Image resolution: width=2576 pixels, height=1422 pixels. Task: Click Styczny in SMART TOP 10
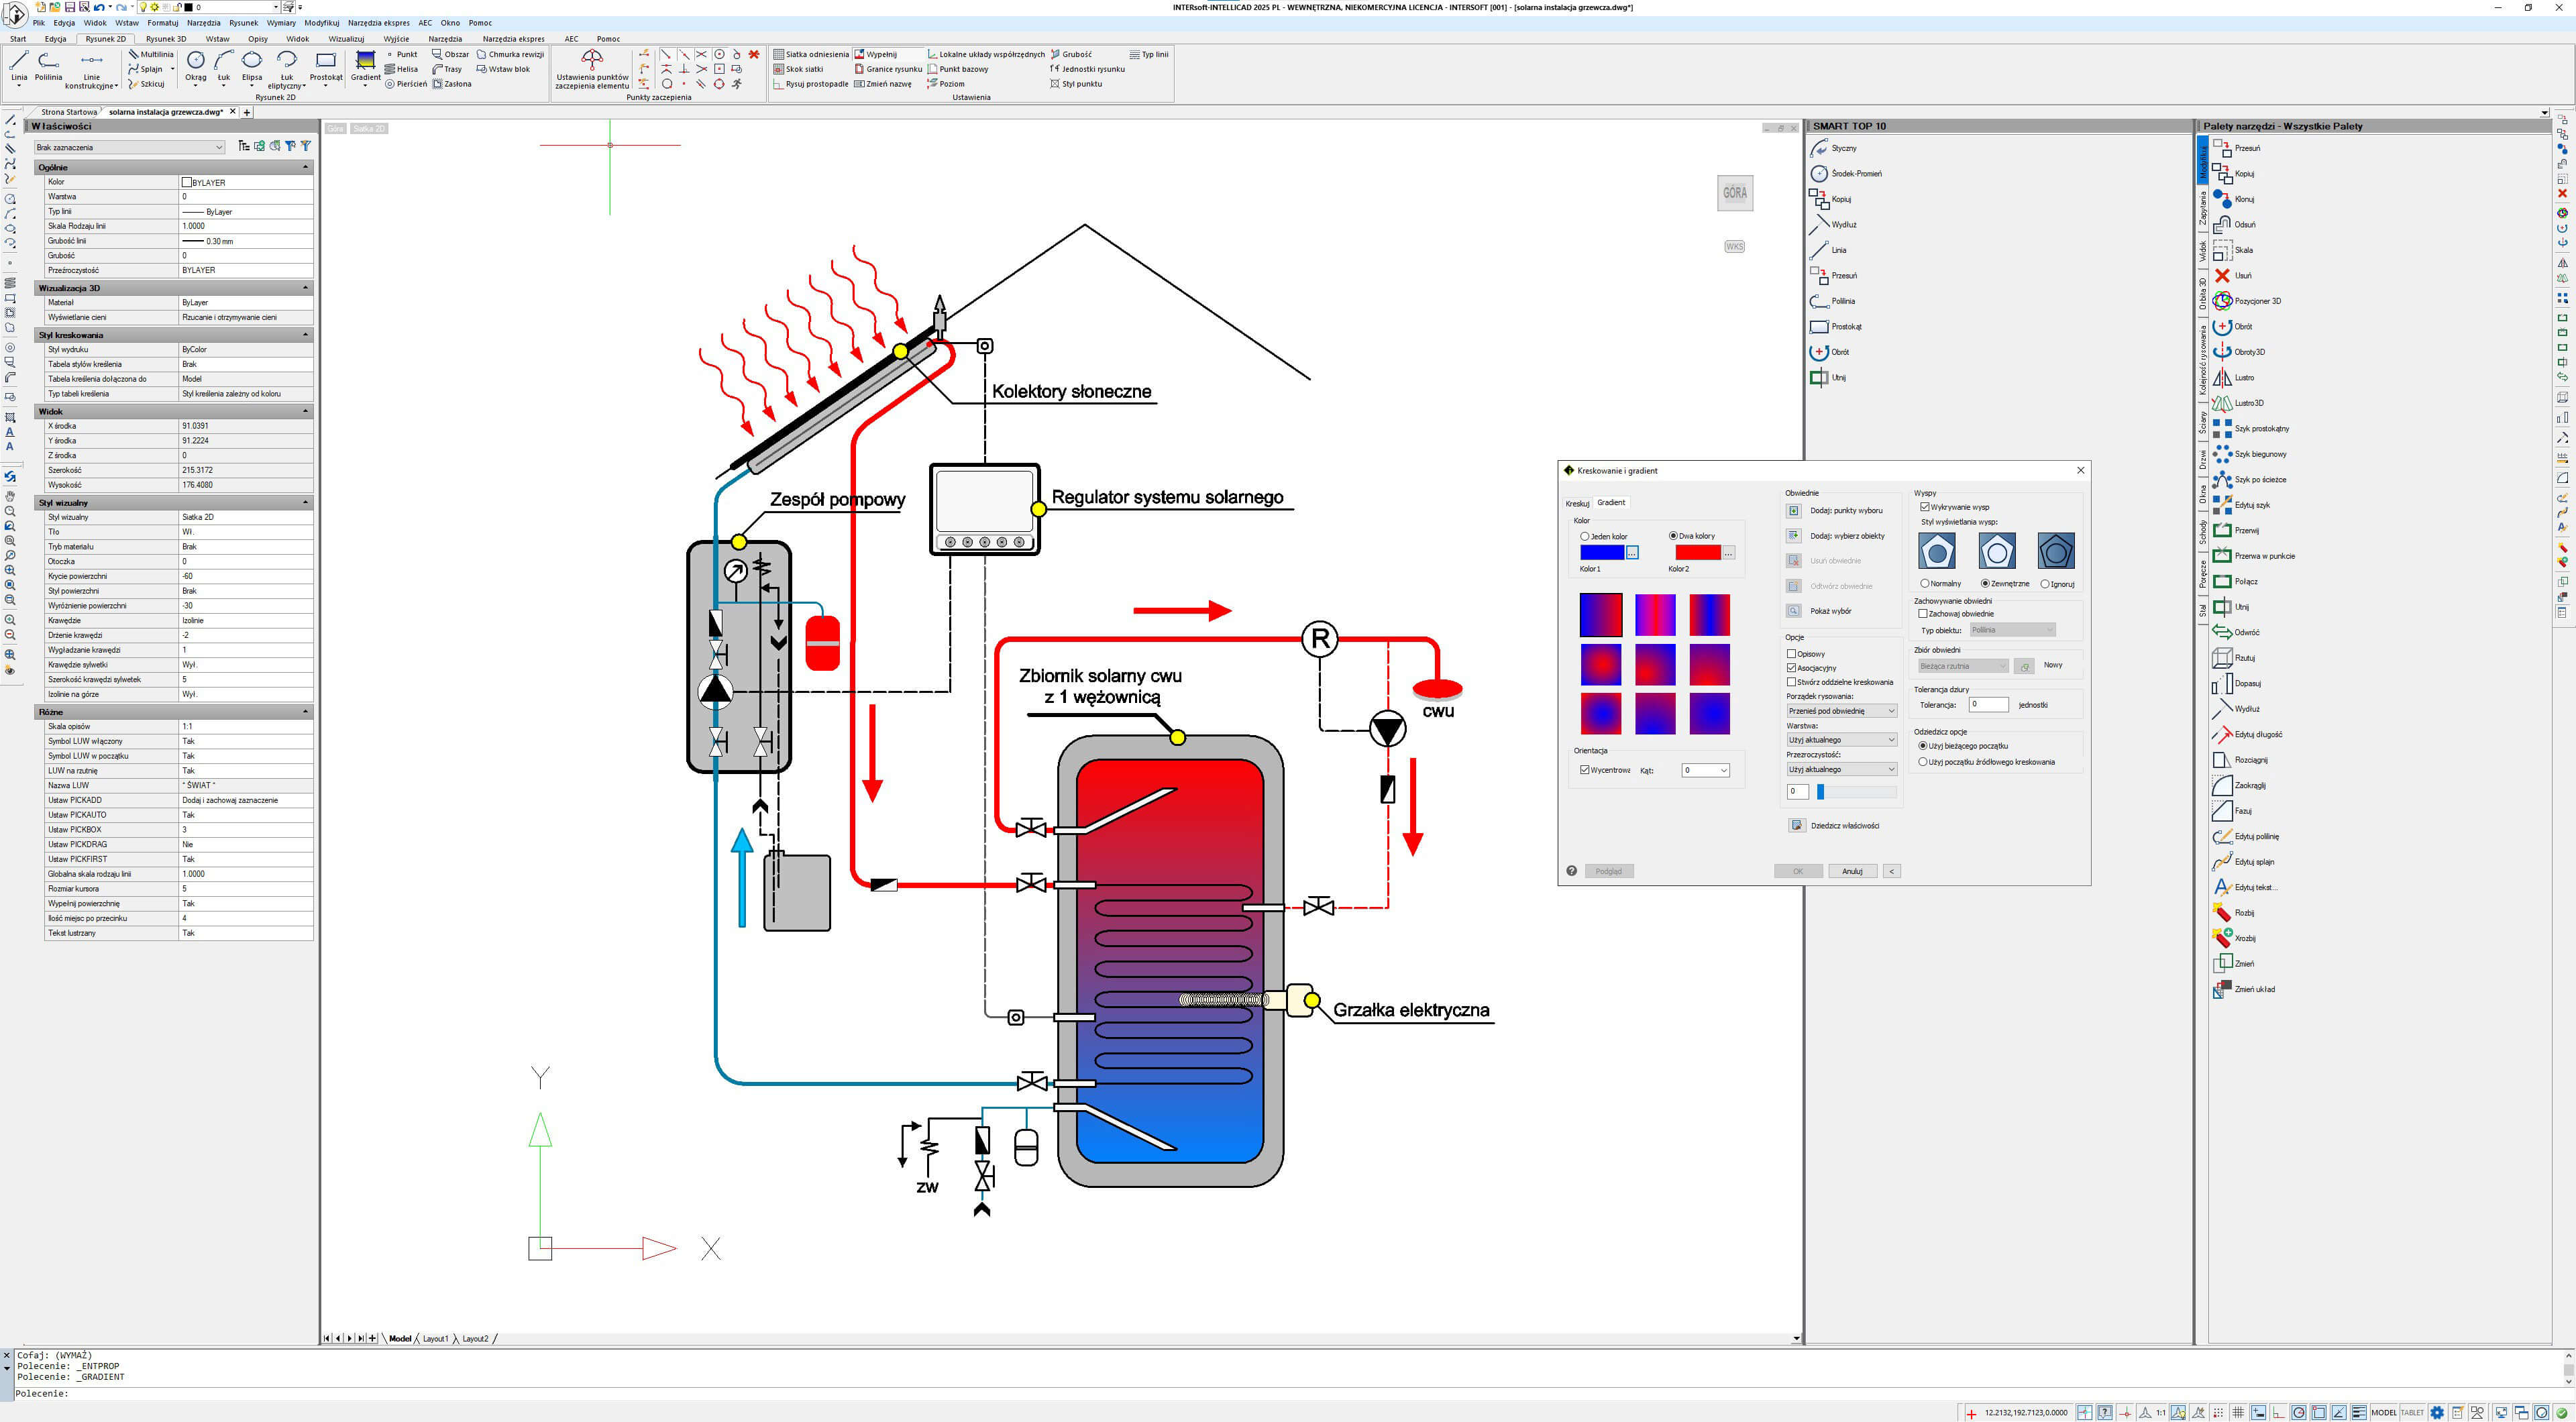(x=1834, y=148)
